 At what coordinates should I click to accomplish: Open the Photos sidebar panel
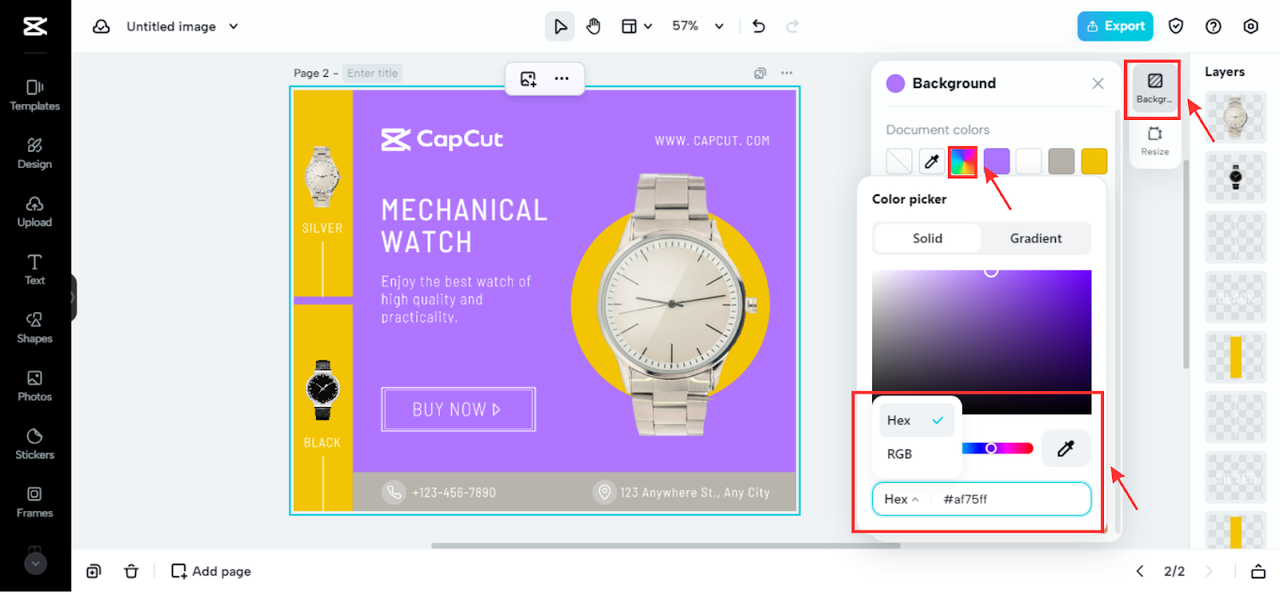pos(35,386)
